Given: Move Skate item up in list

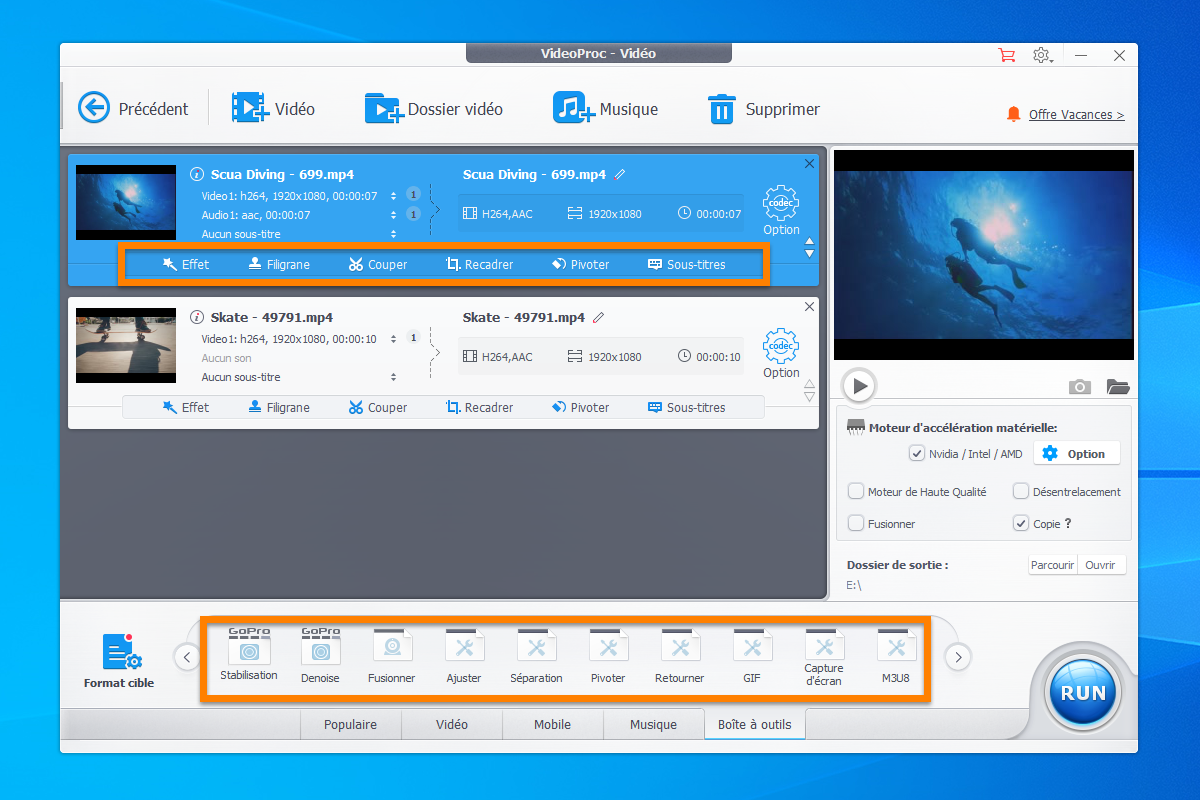Looking at the screenshot, I should pyautogui.click(x=810, y=385).
